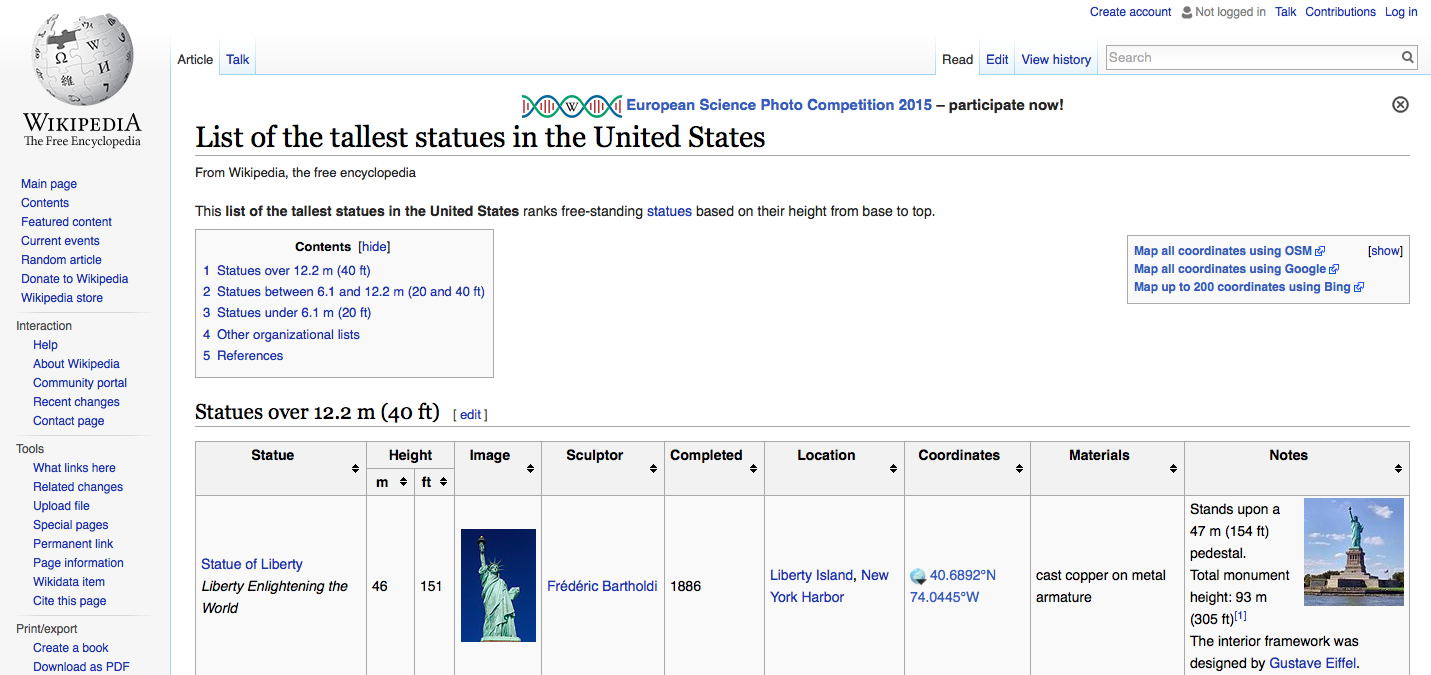Click footnote reference [1]
Viewport: 1431px width, 675px height.
1240,616
